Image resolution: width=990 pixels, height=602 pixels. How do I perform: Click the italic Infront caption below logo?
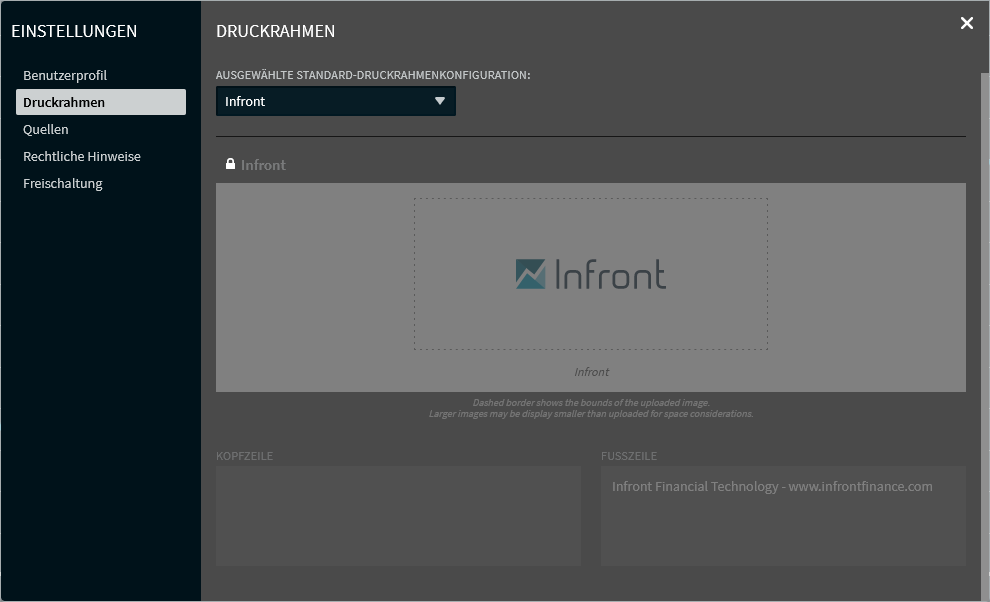[x=591, y=372]
